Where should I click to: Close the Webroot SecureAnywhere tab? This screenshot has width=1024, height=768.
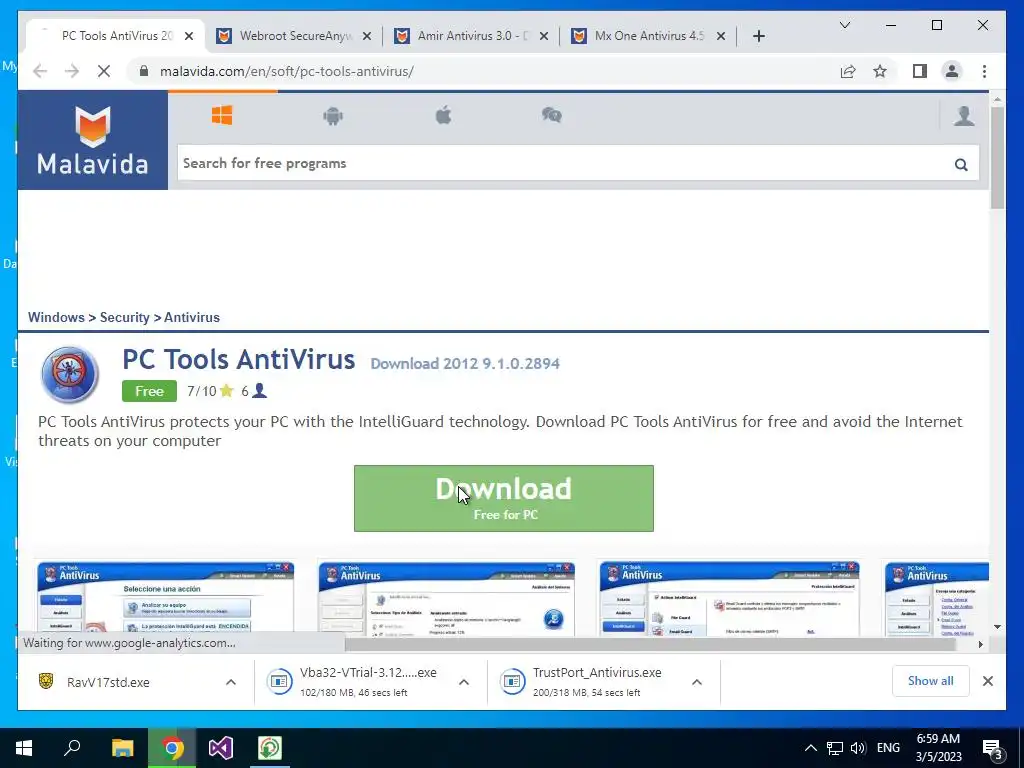[367, 37]
